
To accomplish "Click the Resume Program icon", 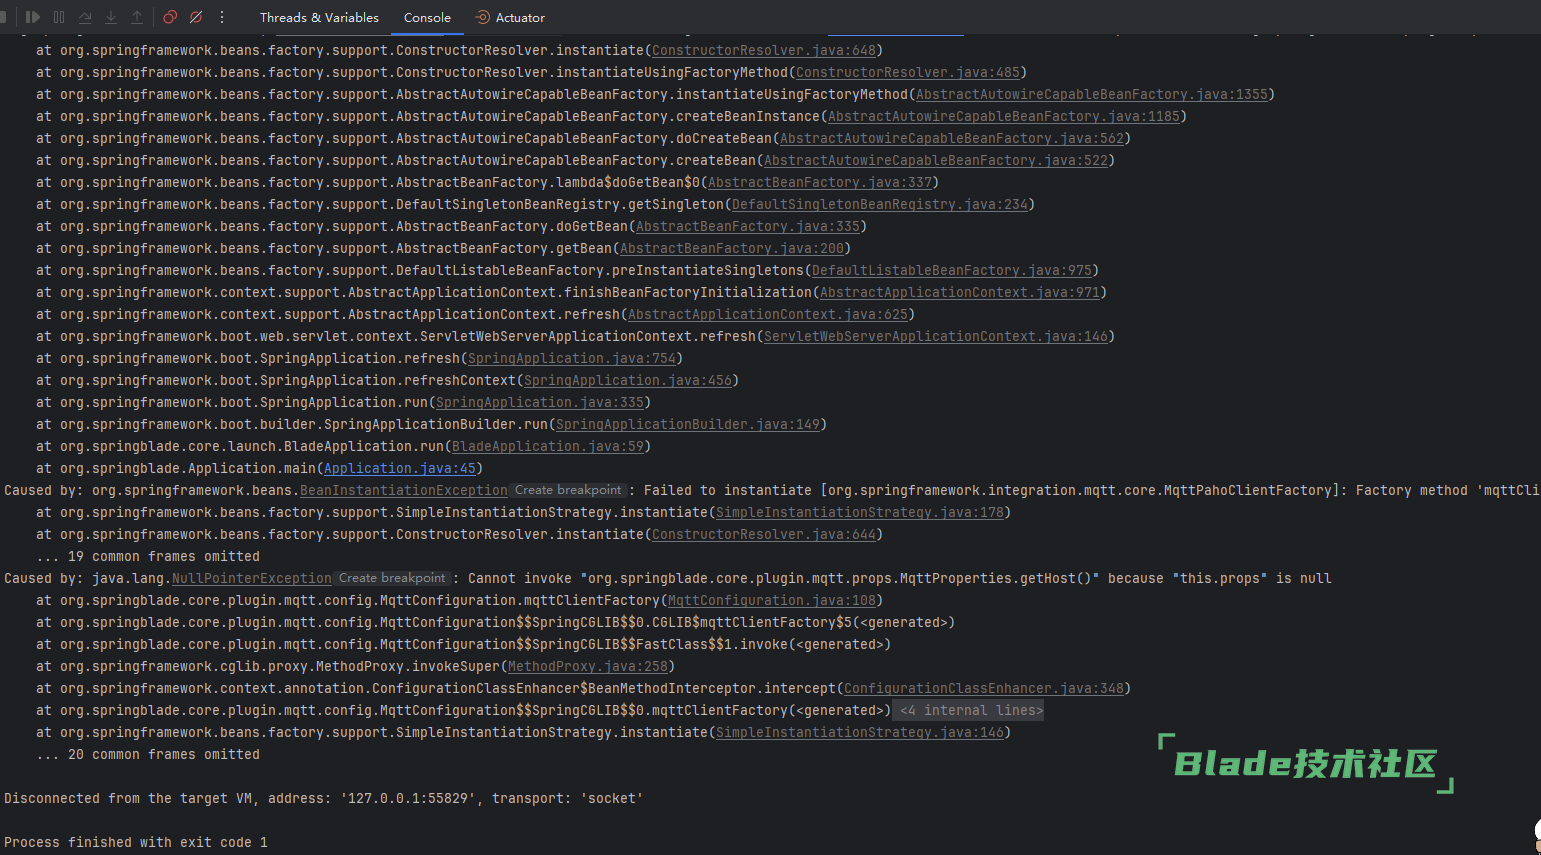I will click(x=33, y=17).
